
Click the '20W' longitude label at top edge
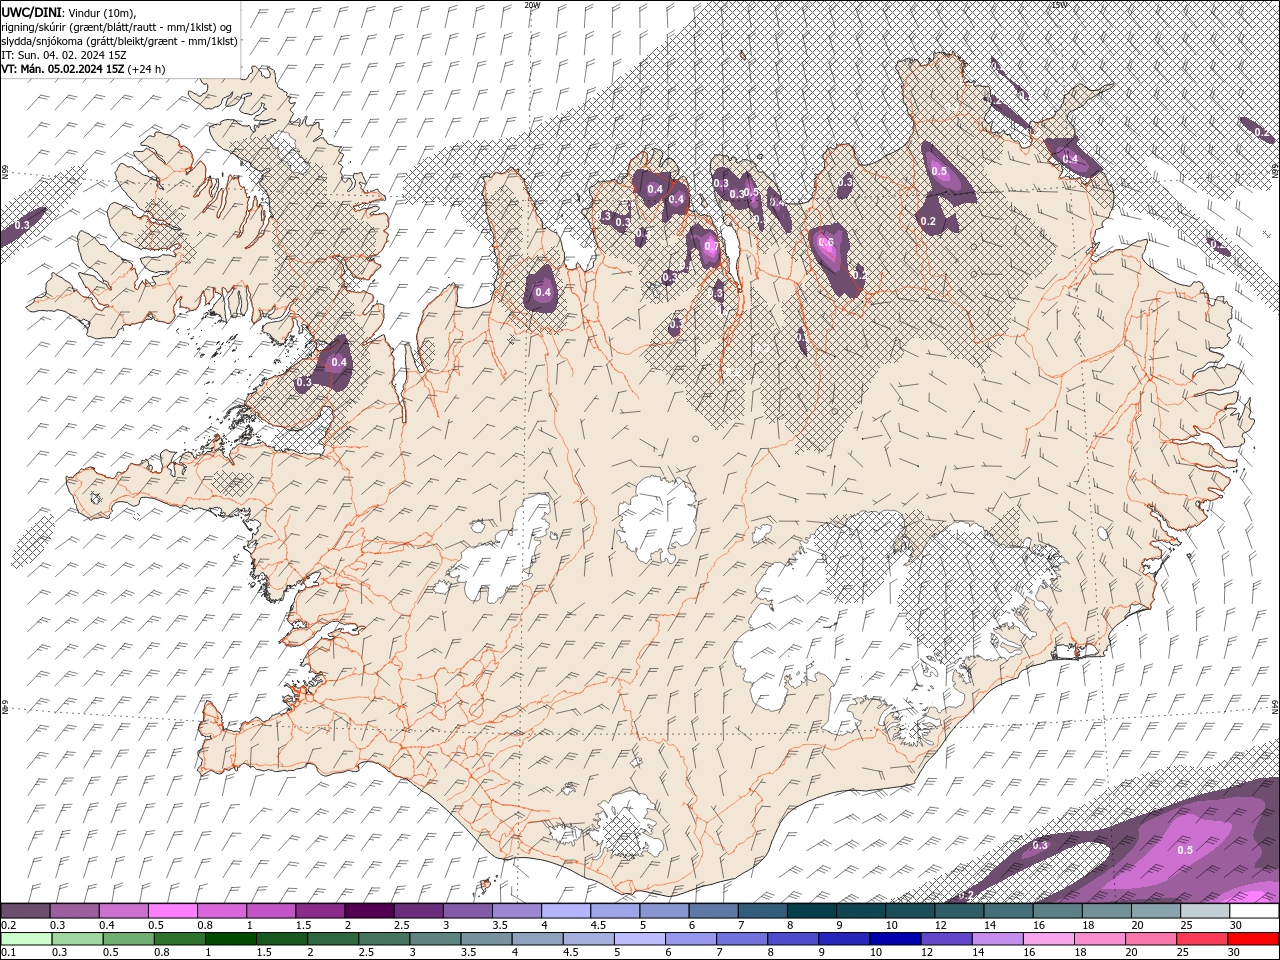(x=532, y=5)
